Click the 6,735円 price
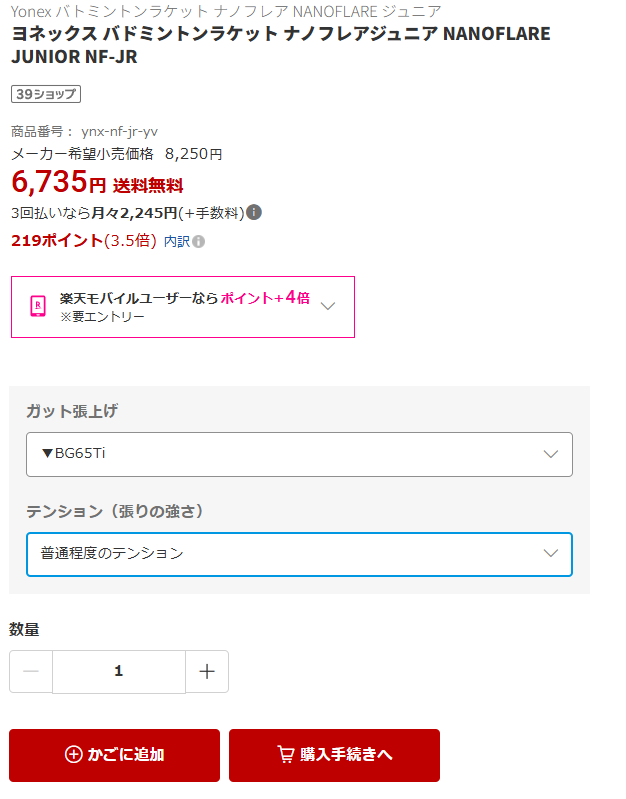 pos(58,182)
